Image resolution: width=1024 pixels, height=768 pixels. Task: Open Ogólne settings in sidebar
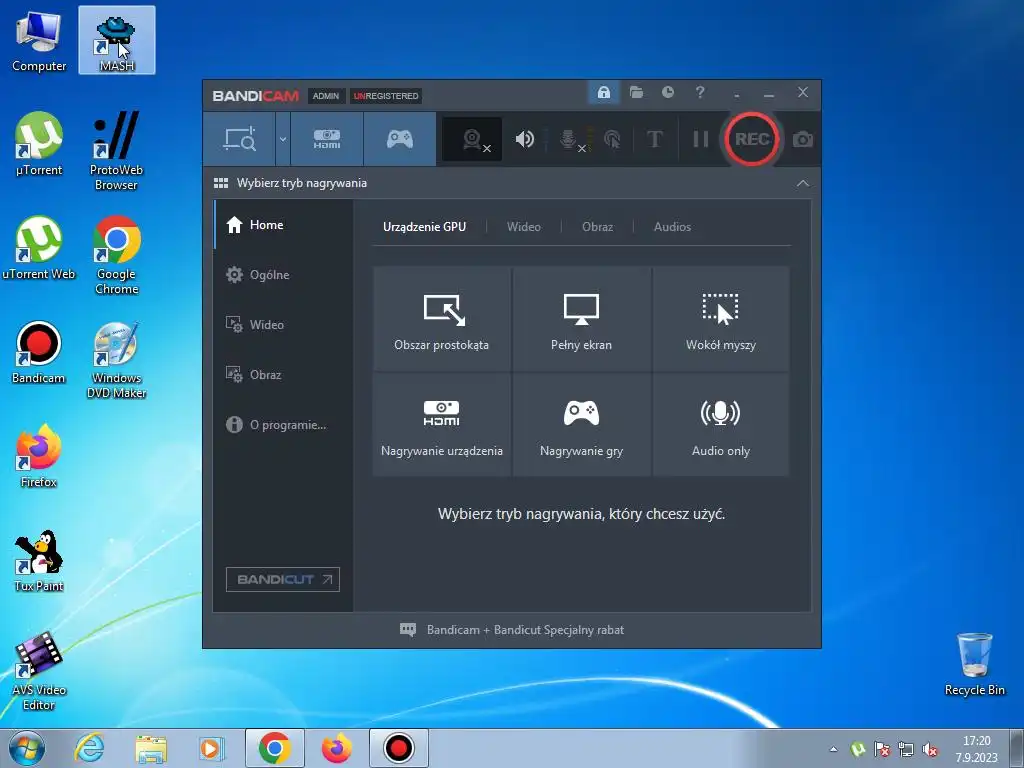click(x=283, y=275)
